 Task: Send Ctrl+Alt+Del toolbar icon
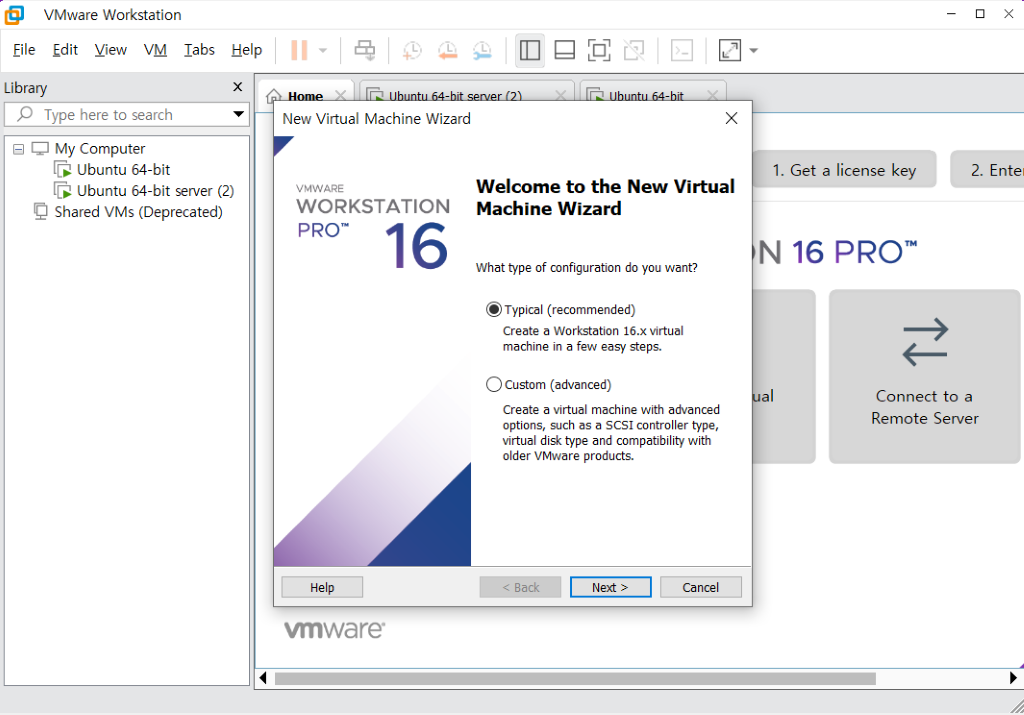(364, 50)
